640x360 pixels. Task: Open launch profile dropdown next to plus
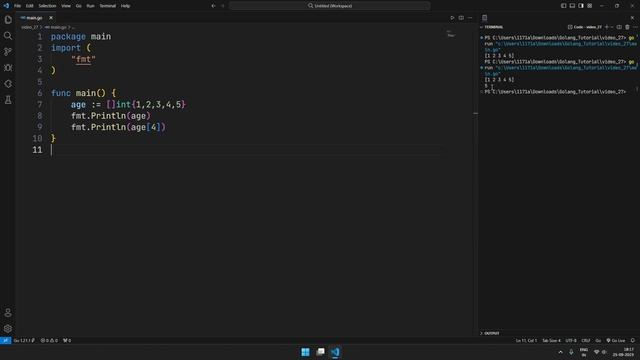[x=612, y=27]
